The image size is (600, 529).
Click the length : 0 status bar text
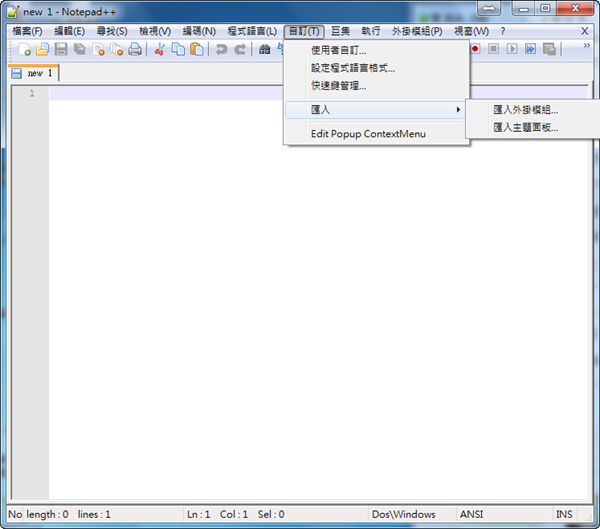point(47,514)
